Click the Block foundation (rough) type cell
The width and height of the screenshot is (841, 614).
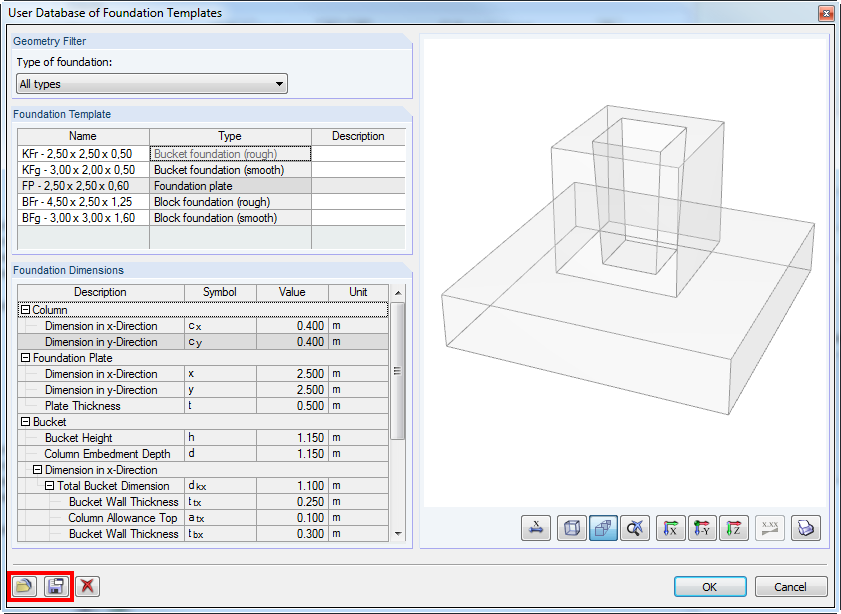(230, 202)
